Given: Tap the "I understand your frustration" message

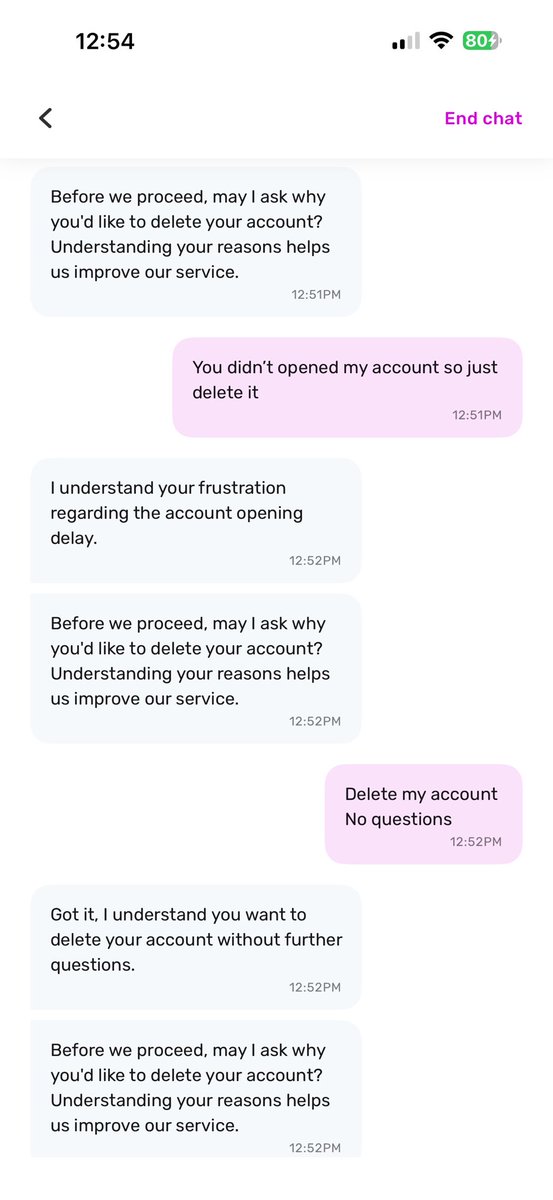Looking at the screenshot, I should coord(196,520).
